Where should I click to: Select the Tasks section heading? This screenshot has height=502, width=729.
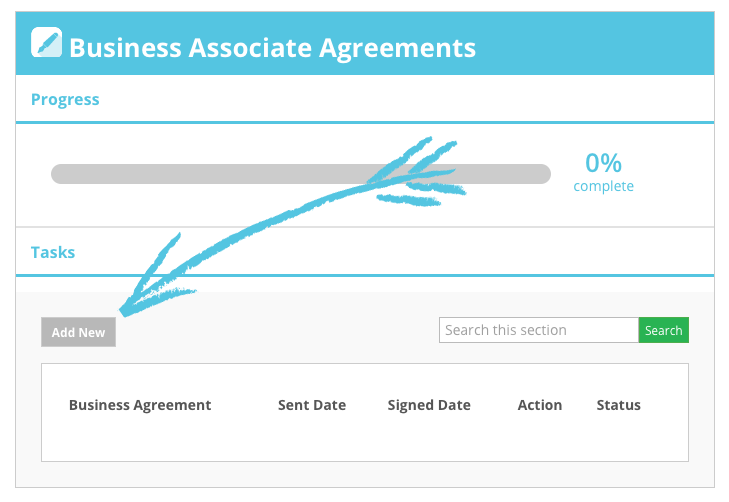pyautogui.click(x=53, y=252)
